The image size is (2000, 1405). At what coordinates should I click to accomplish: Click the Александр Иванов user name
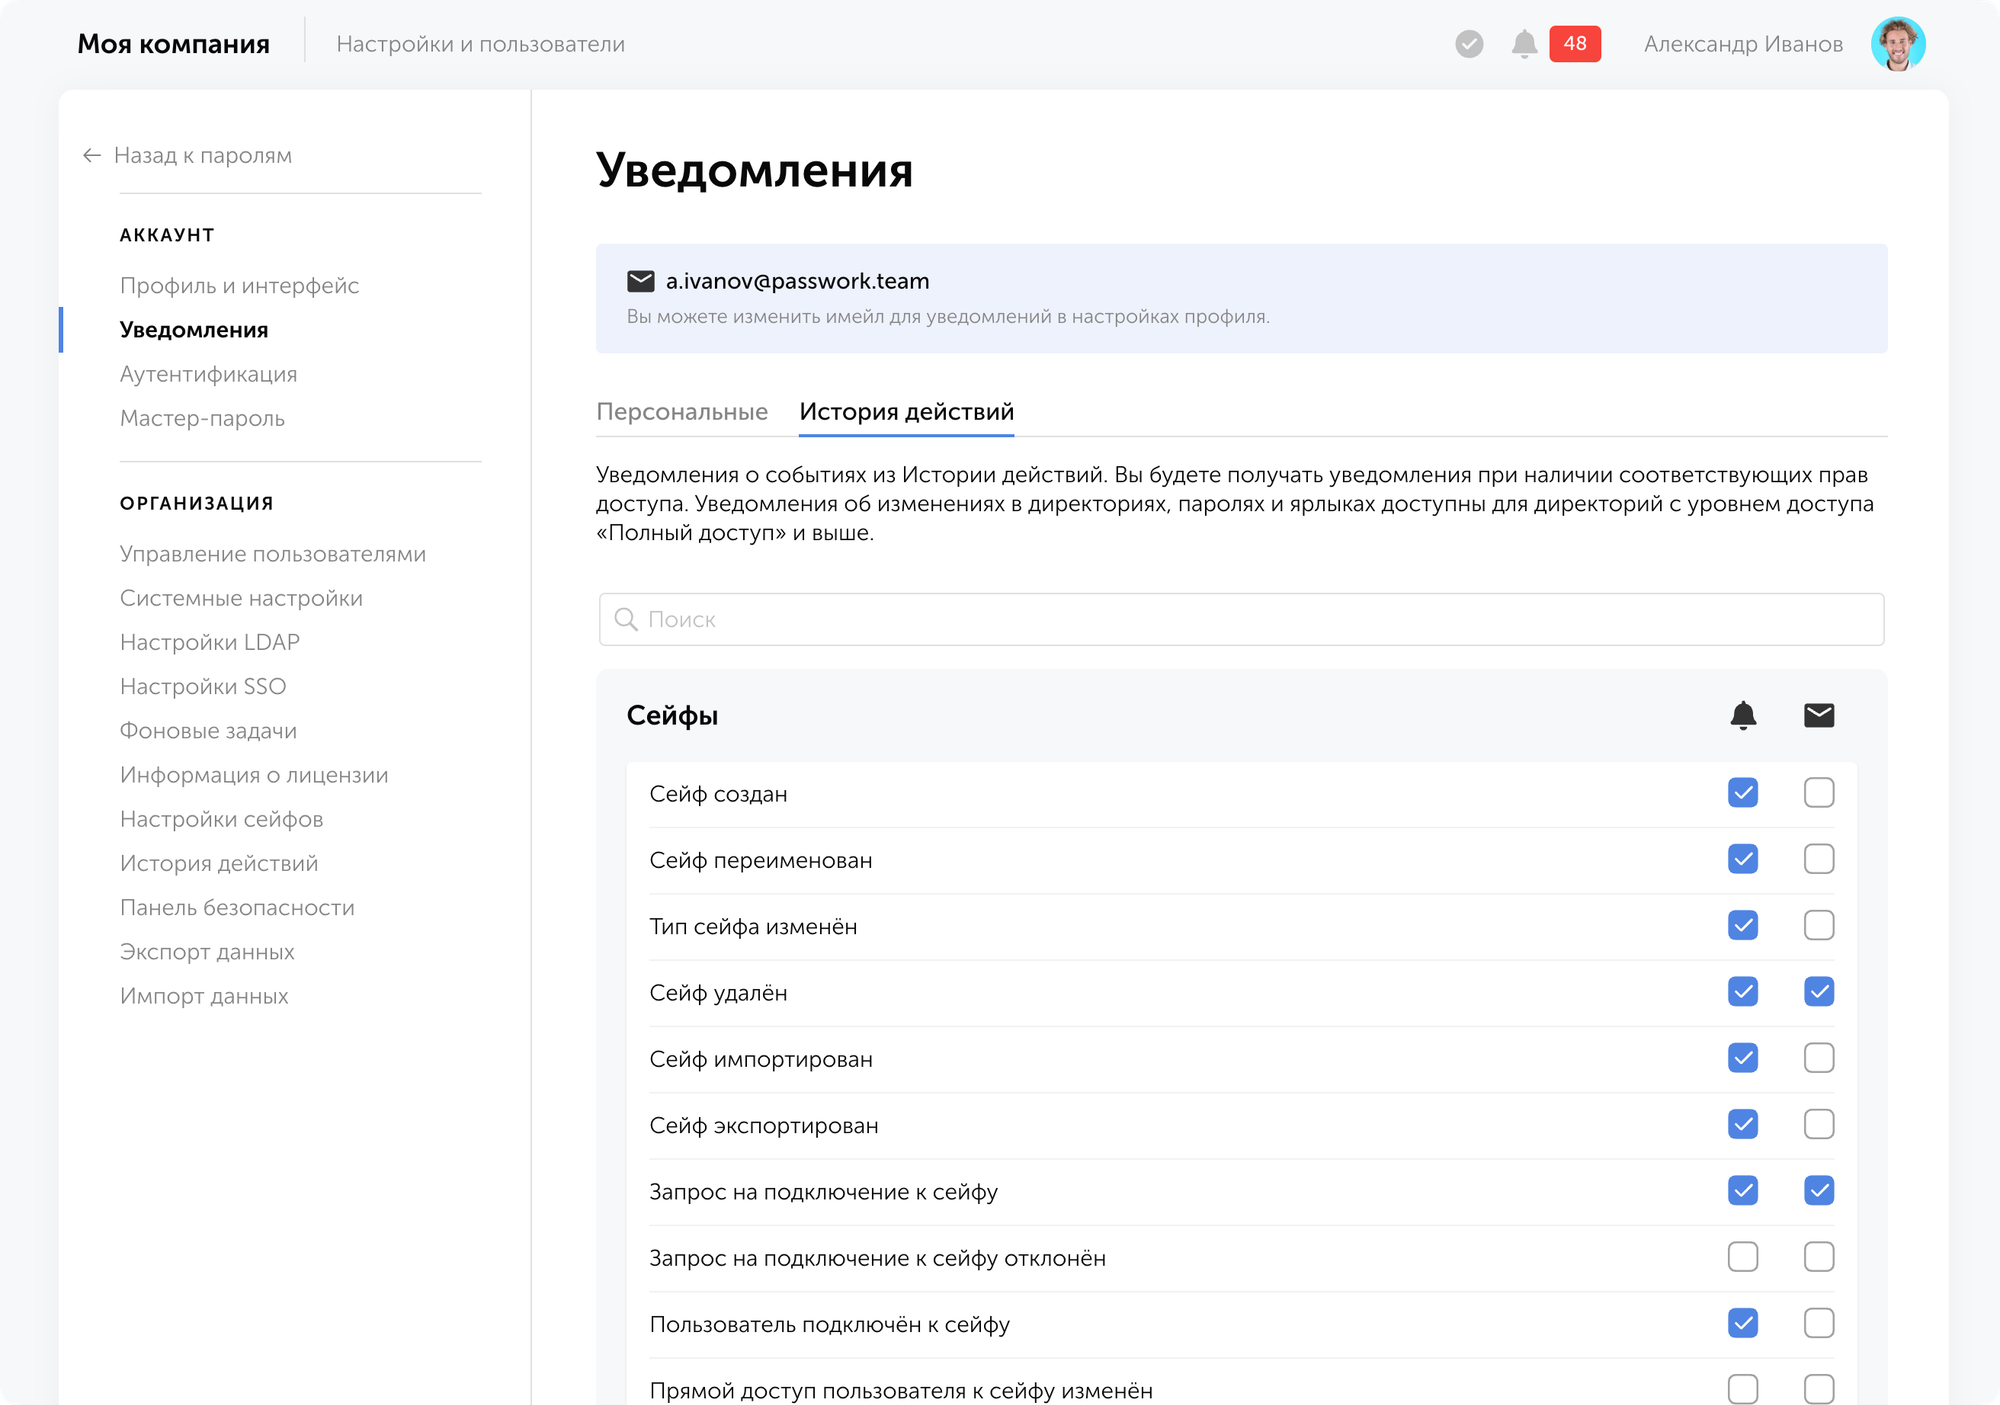(x=1743, y=44)
